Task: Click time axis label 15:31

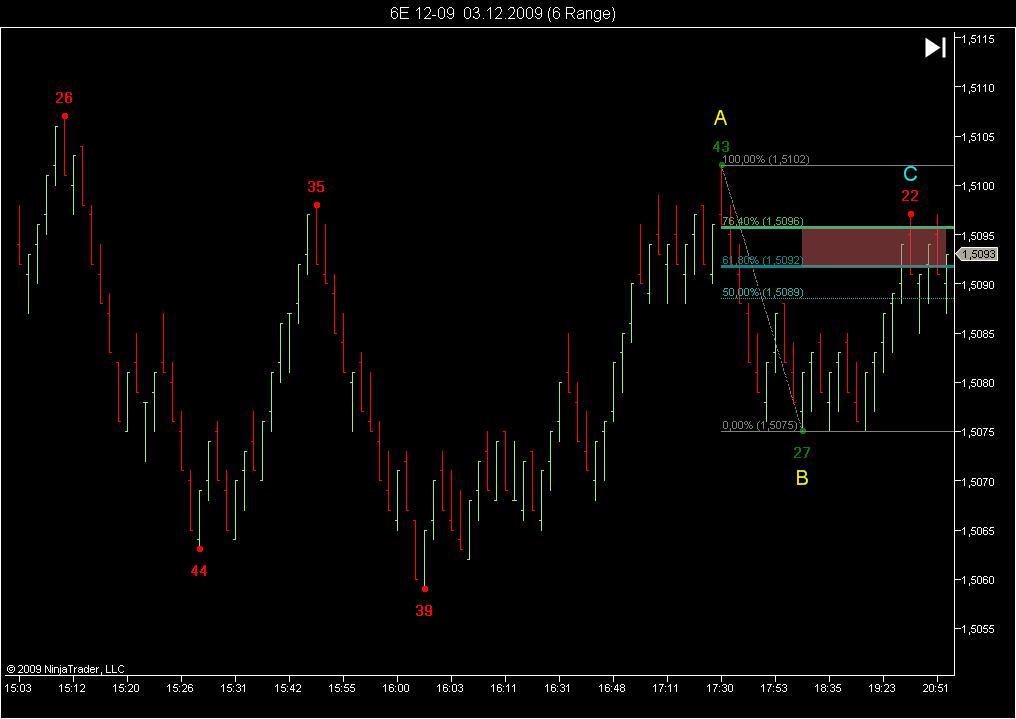Action: click(233, 688)
